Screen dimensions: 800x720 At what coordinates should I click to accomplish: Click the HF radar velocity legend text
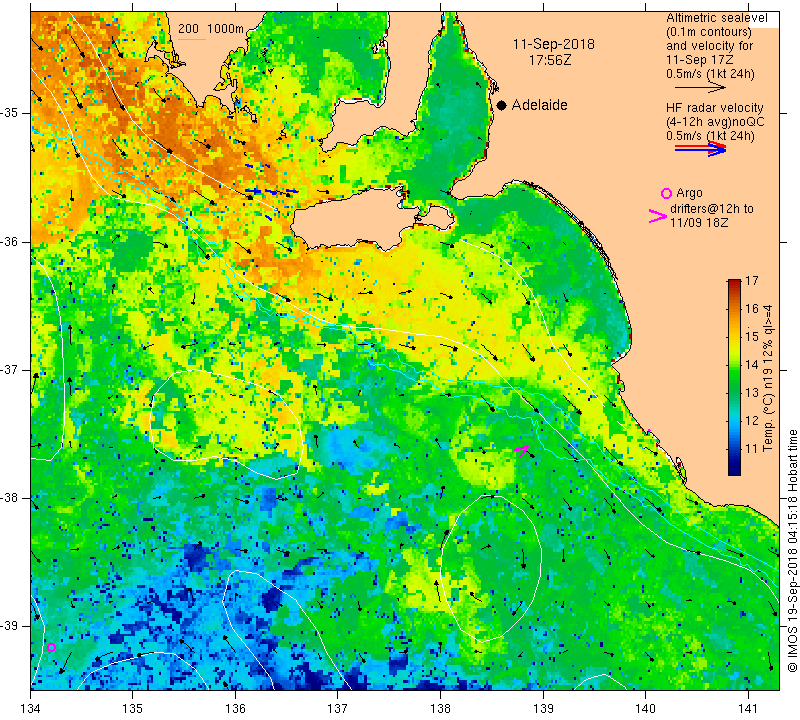tap(714, 108)
